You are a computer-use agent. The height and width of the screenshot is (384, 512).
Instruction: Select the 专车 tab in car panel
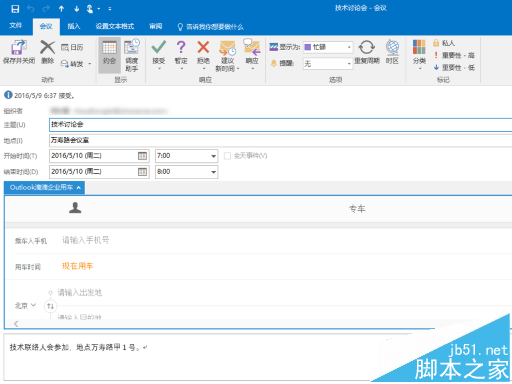(357, 209)
